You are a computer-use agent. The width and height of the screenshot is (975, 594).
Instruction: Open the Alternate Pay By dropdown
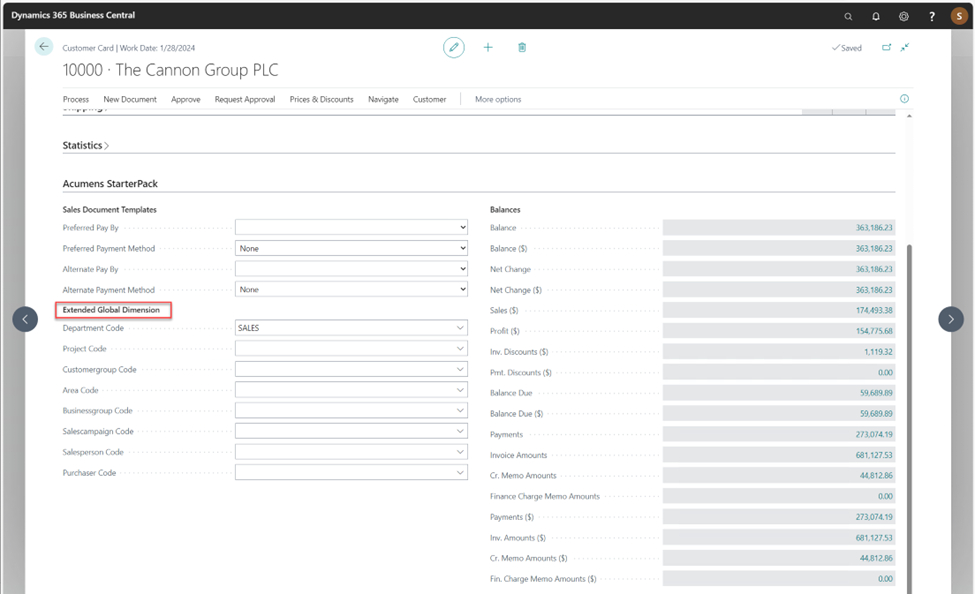click(x=351, y=269)
